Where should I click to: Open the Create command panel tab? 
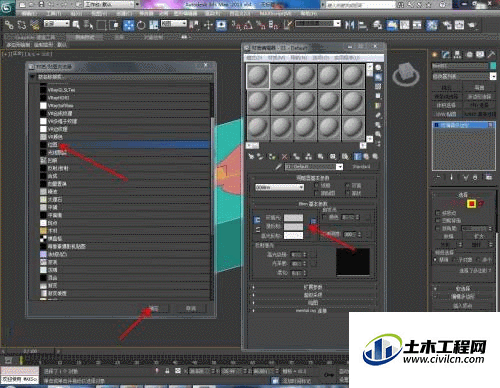click(x=435, y=54)
